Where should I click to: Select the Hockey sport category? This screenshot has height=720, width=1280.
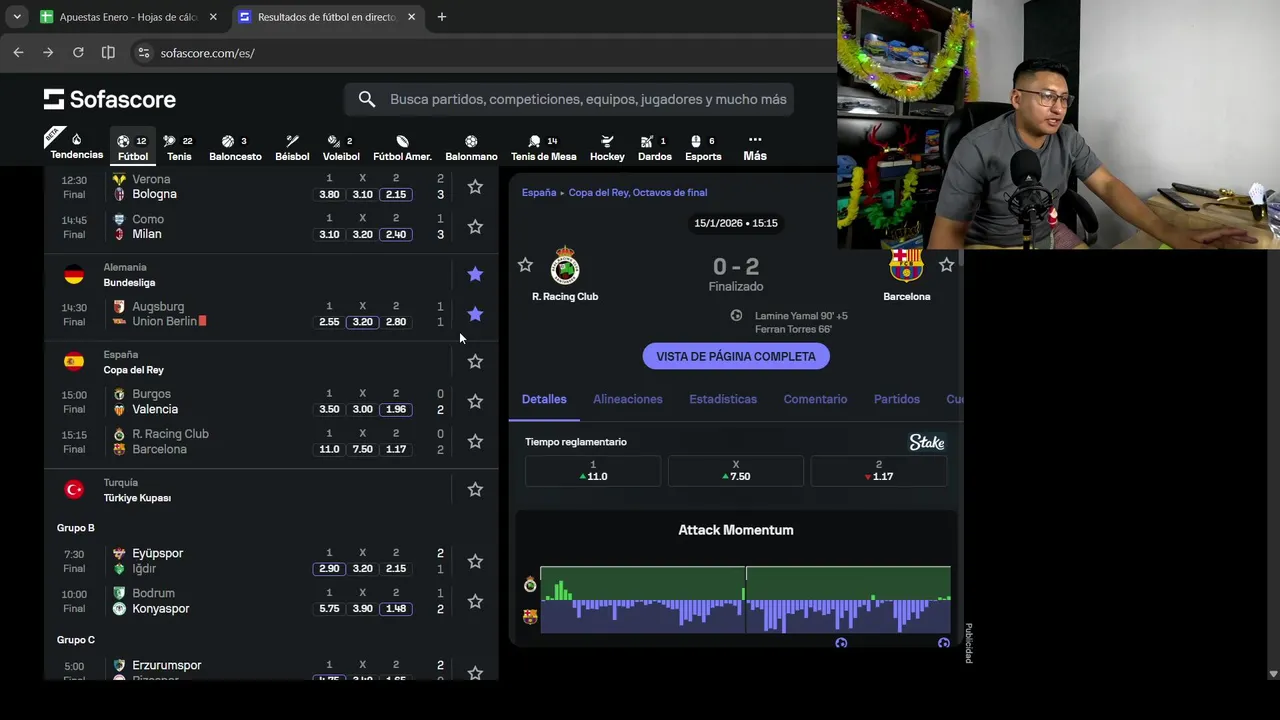607,148
